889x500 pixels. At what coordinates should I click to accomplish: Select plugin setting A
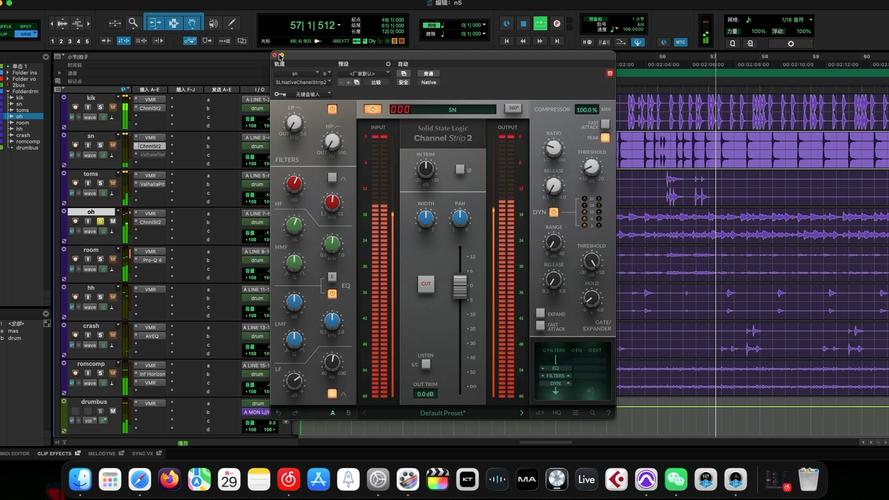click(333, 413)
